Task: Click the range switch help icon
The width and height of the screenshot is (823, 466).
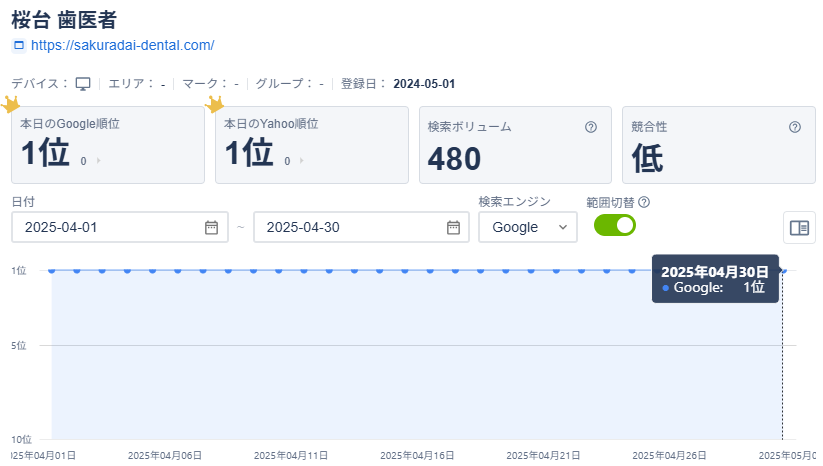Action: (644, 202)
